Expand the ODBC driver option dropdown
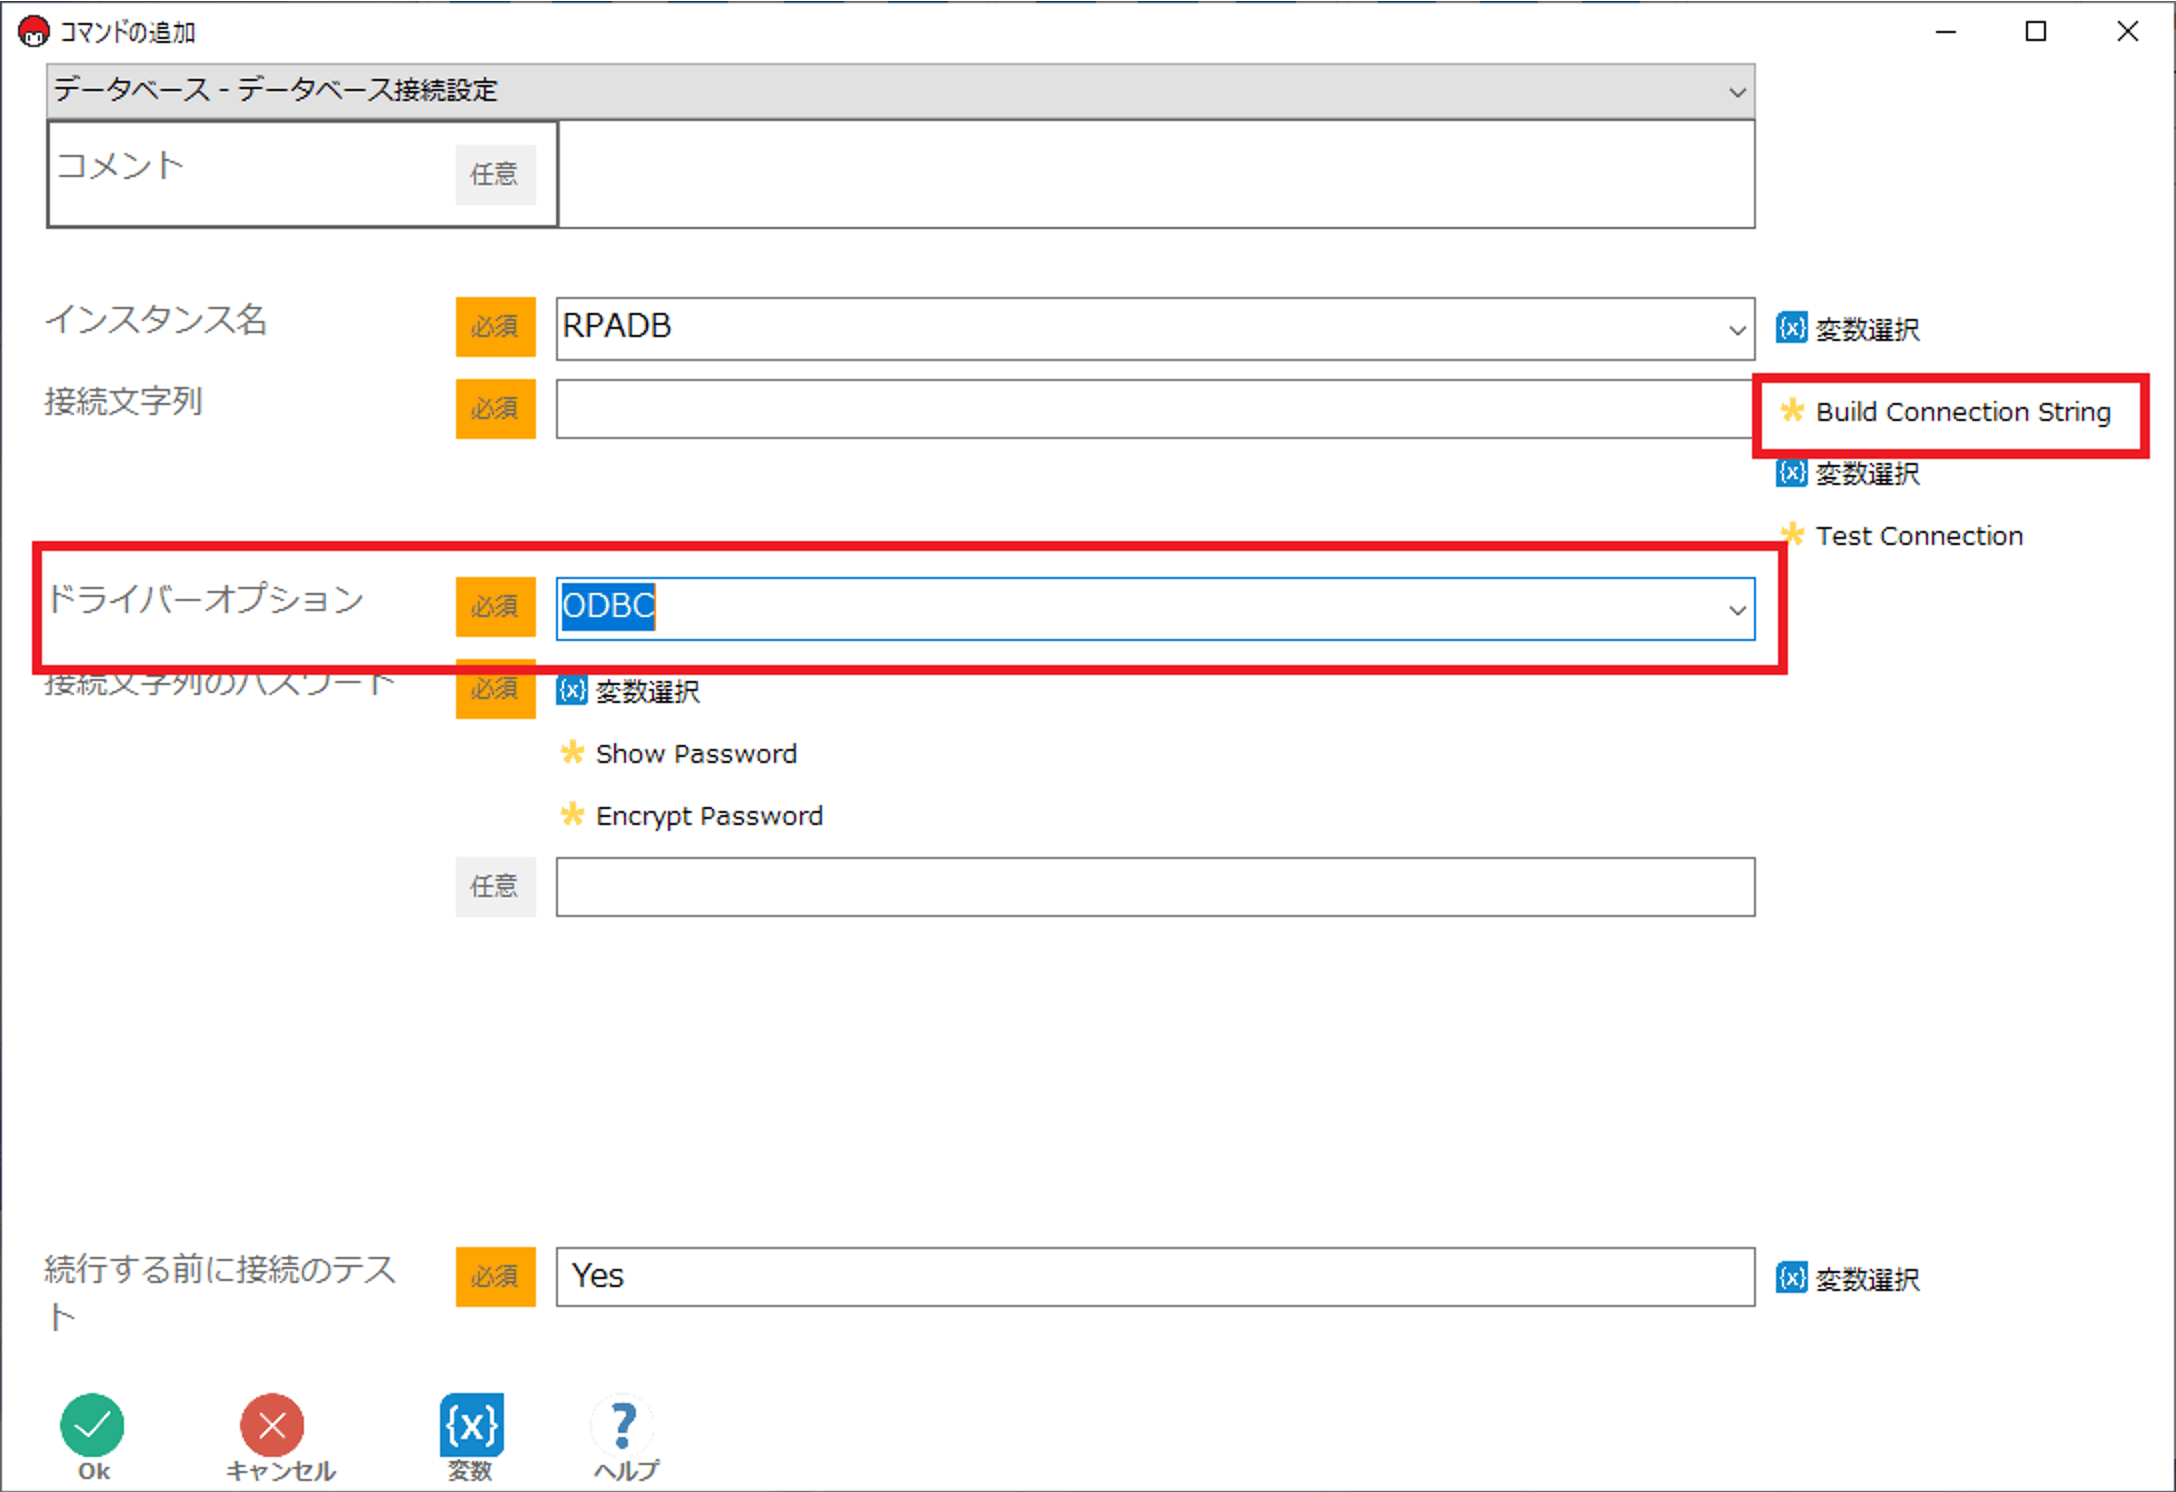Screen dimensions: 2176x1492 pyautogui.click(x=1737, y=609)
